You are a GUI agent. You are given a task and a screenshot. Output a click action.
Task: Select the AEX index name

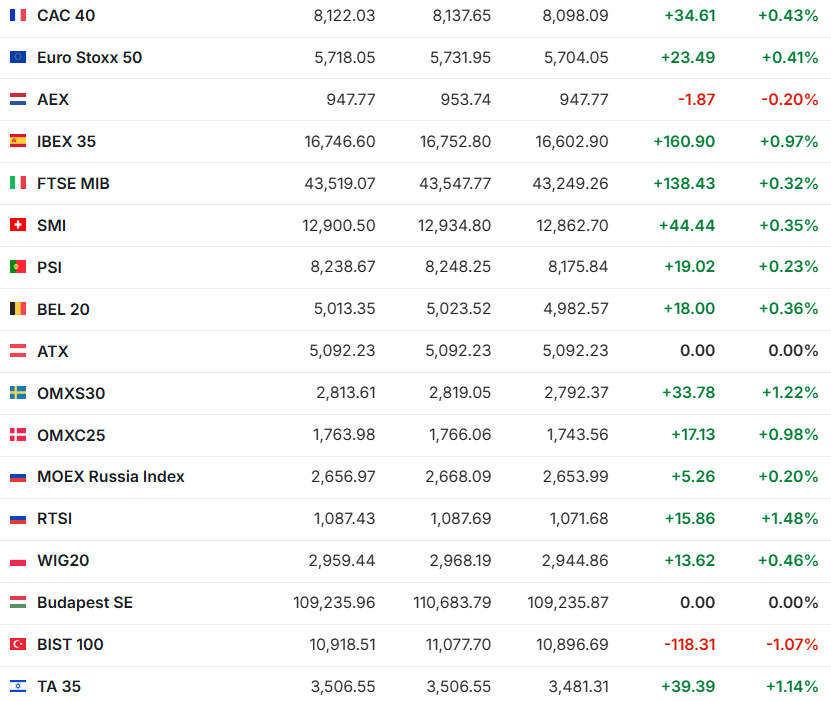pos(53,99)
